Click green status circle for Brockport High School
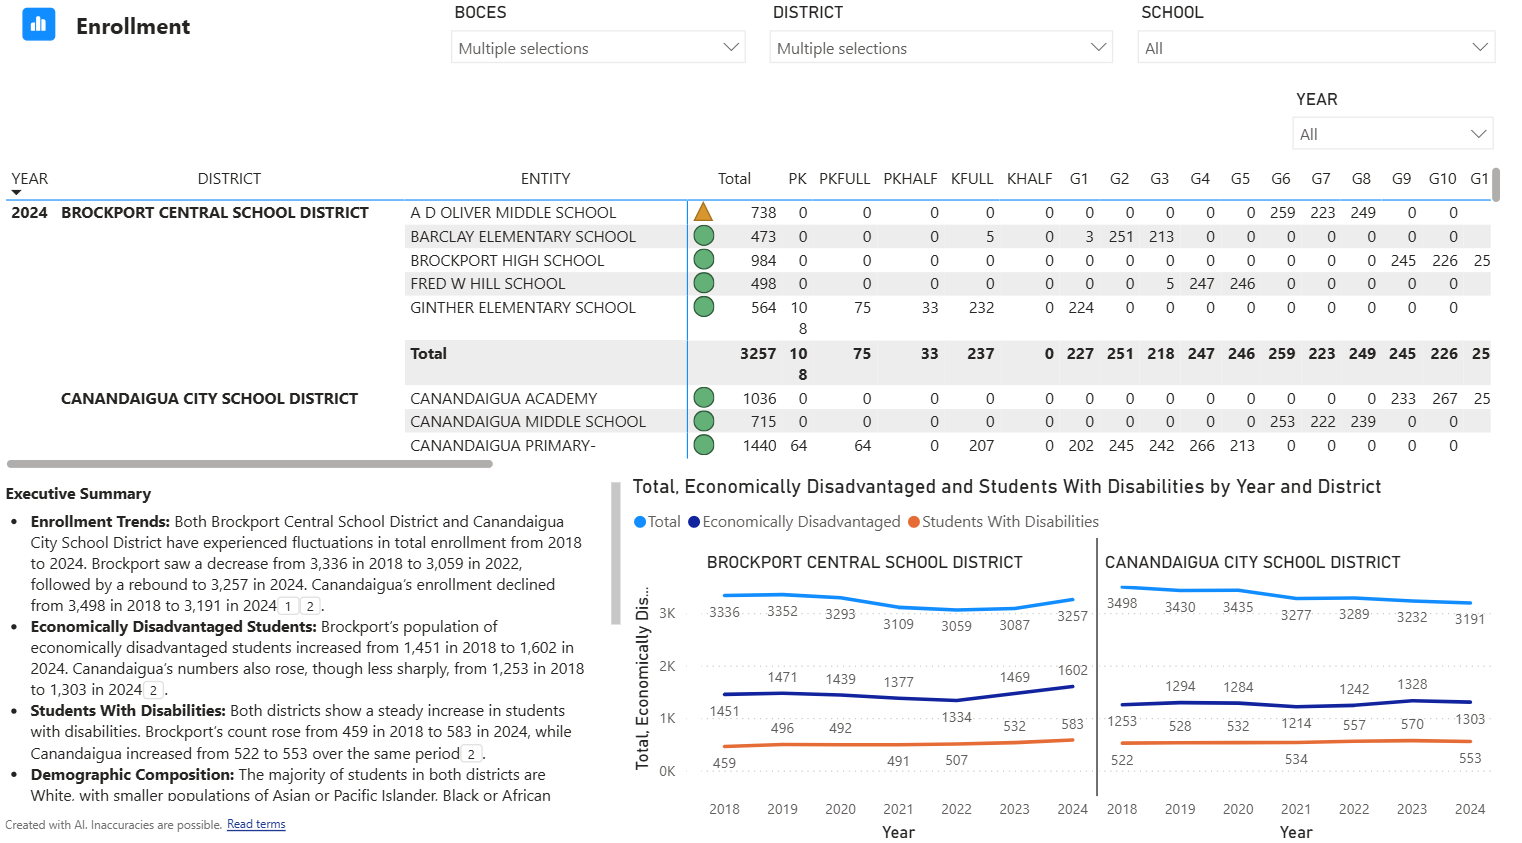The height and width of the screenshot is (843, 1522). (x=704, y=260)
